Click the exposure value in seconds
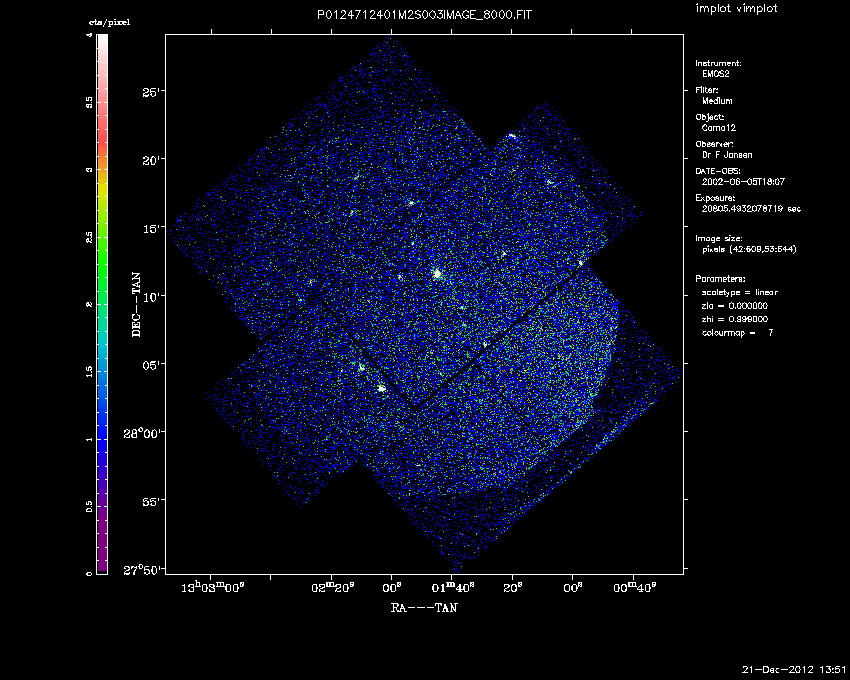850x680 pixels. pyautogui.click(x=751, y=209)
